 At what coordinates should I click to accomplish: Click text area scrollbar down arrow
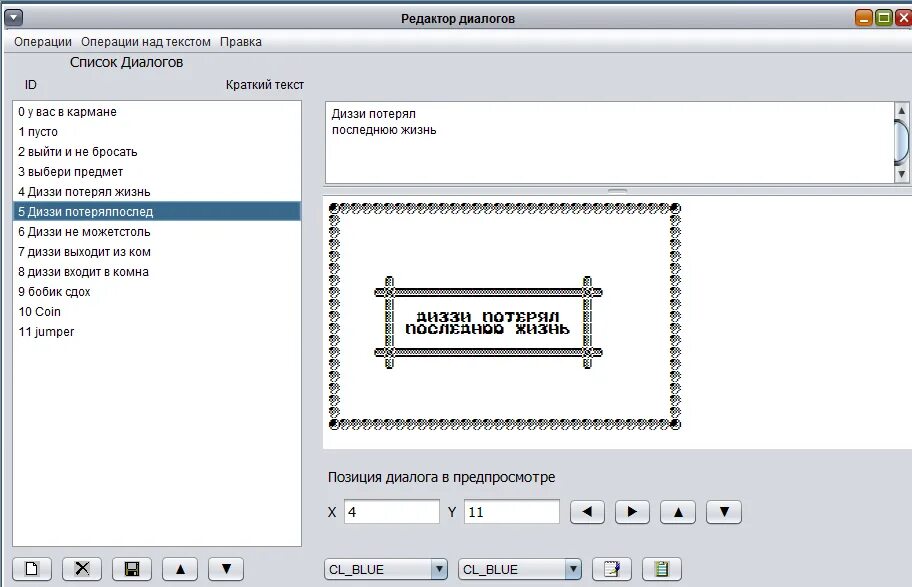click(x=901, y=173)
